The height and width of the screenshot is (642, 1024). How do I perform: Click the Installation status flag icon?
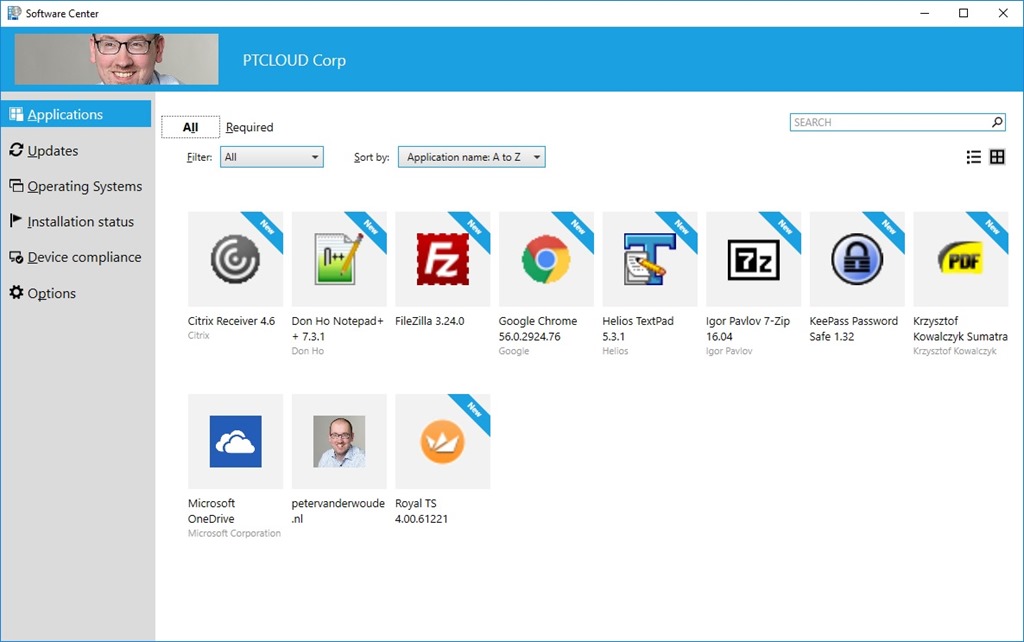pos(16,221)
